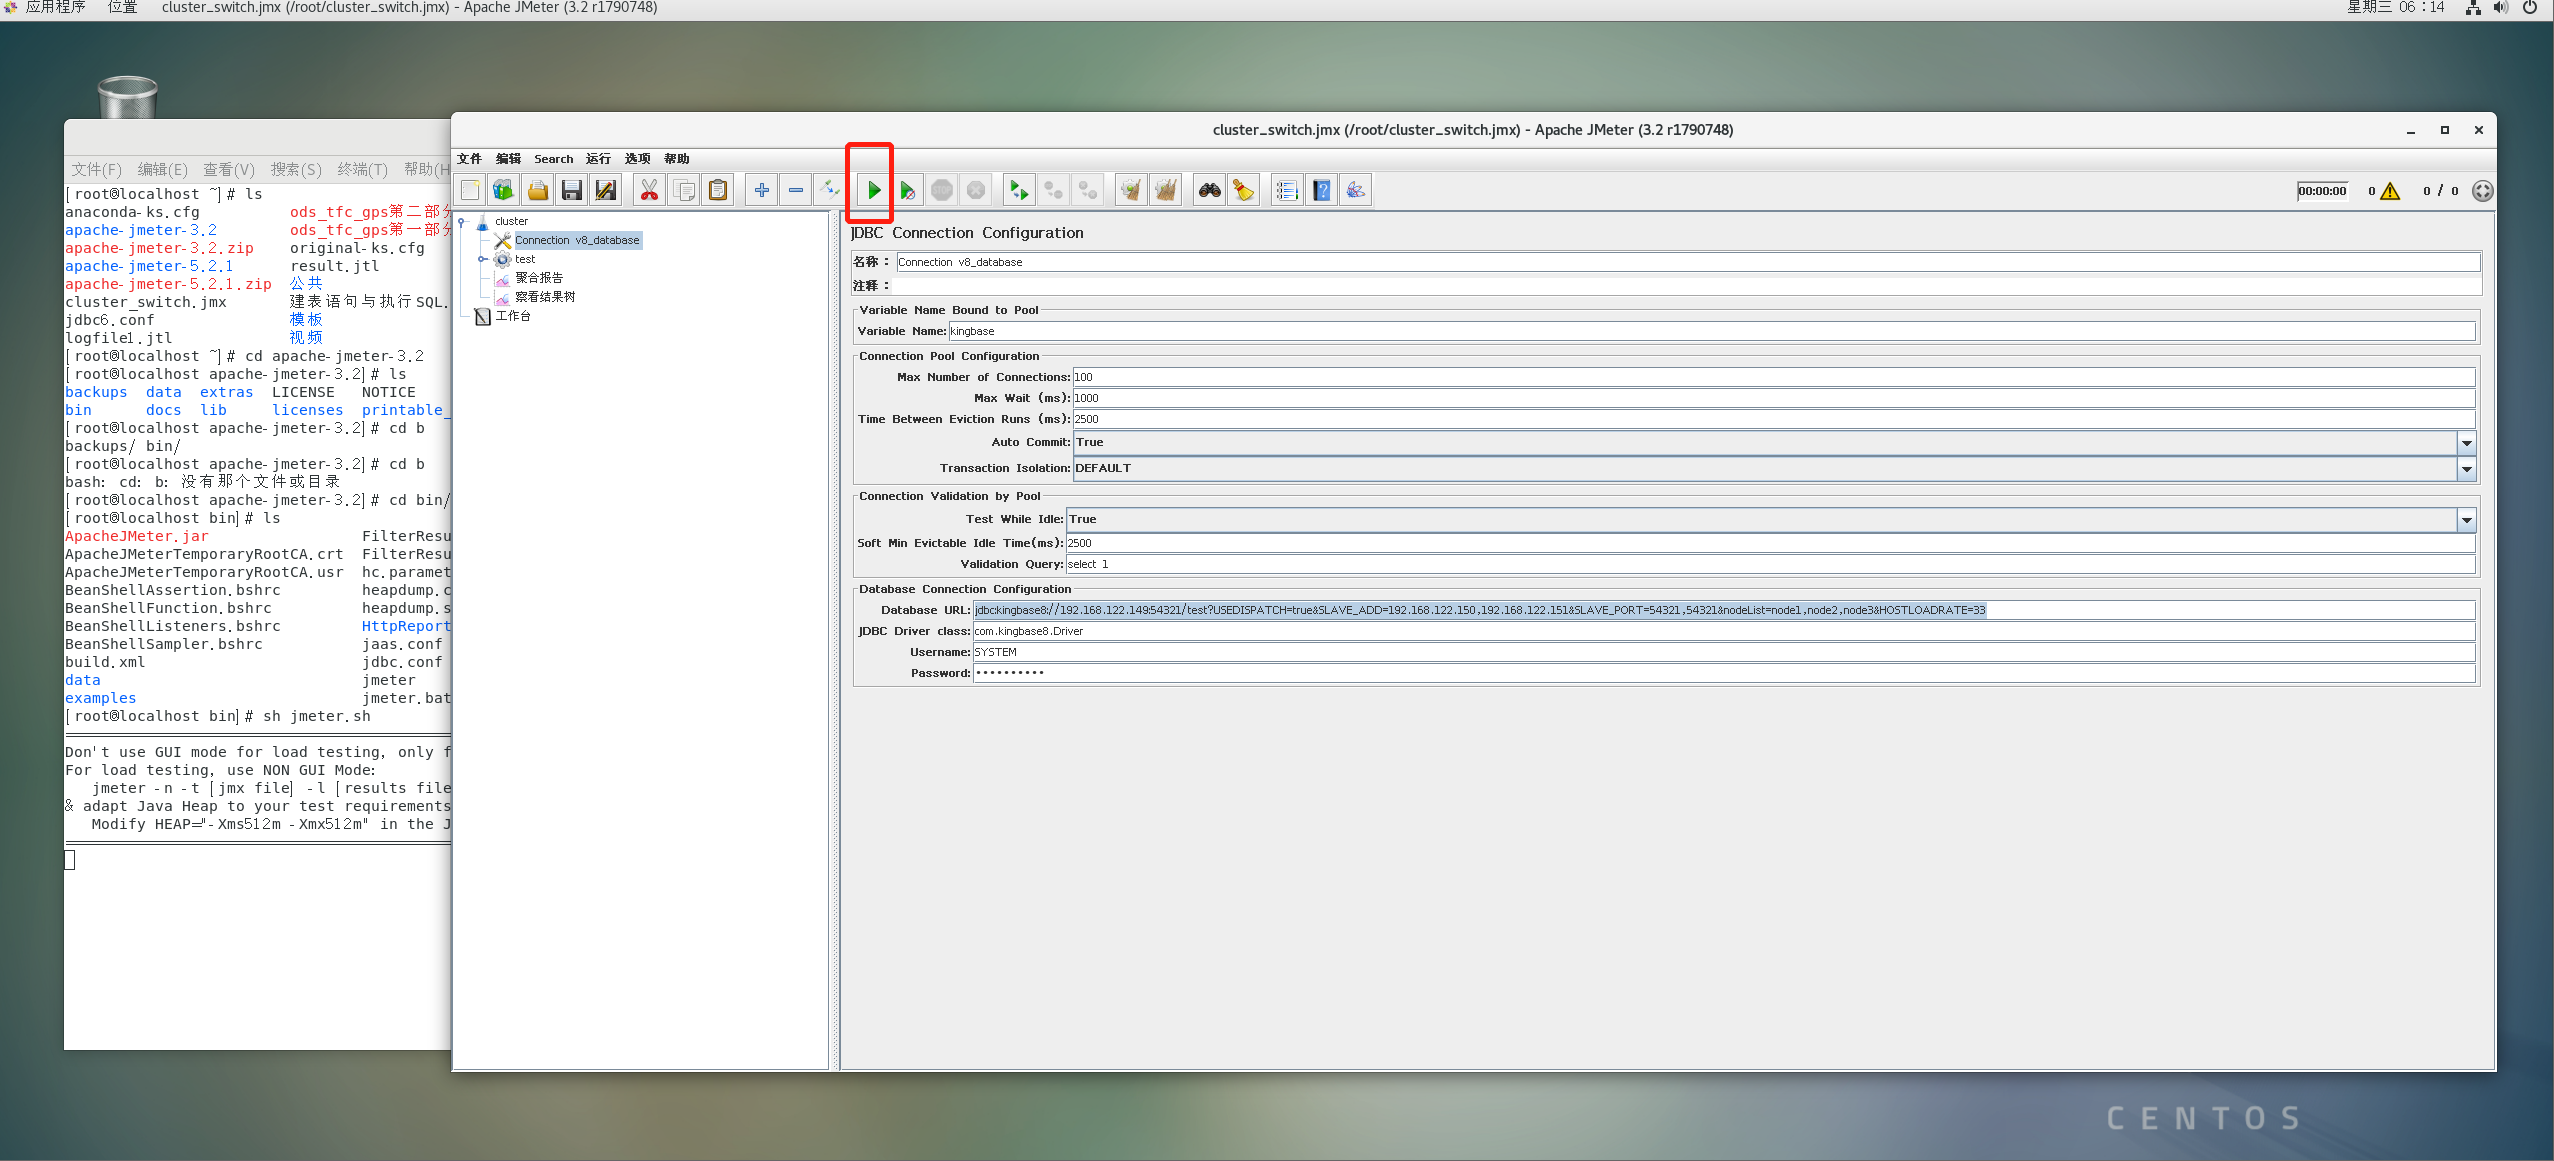This screenshot has width=2554, height=1161.
Task: Expand the test thread group node
Action: click(x=482, y=259)
